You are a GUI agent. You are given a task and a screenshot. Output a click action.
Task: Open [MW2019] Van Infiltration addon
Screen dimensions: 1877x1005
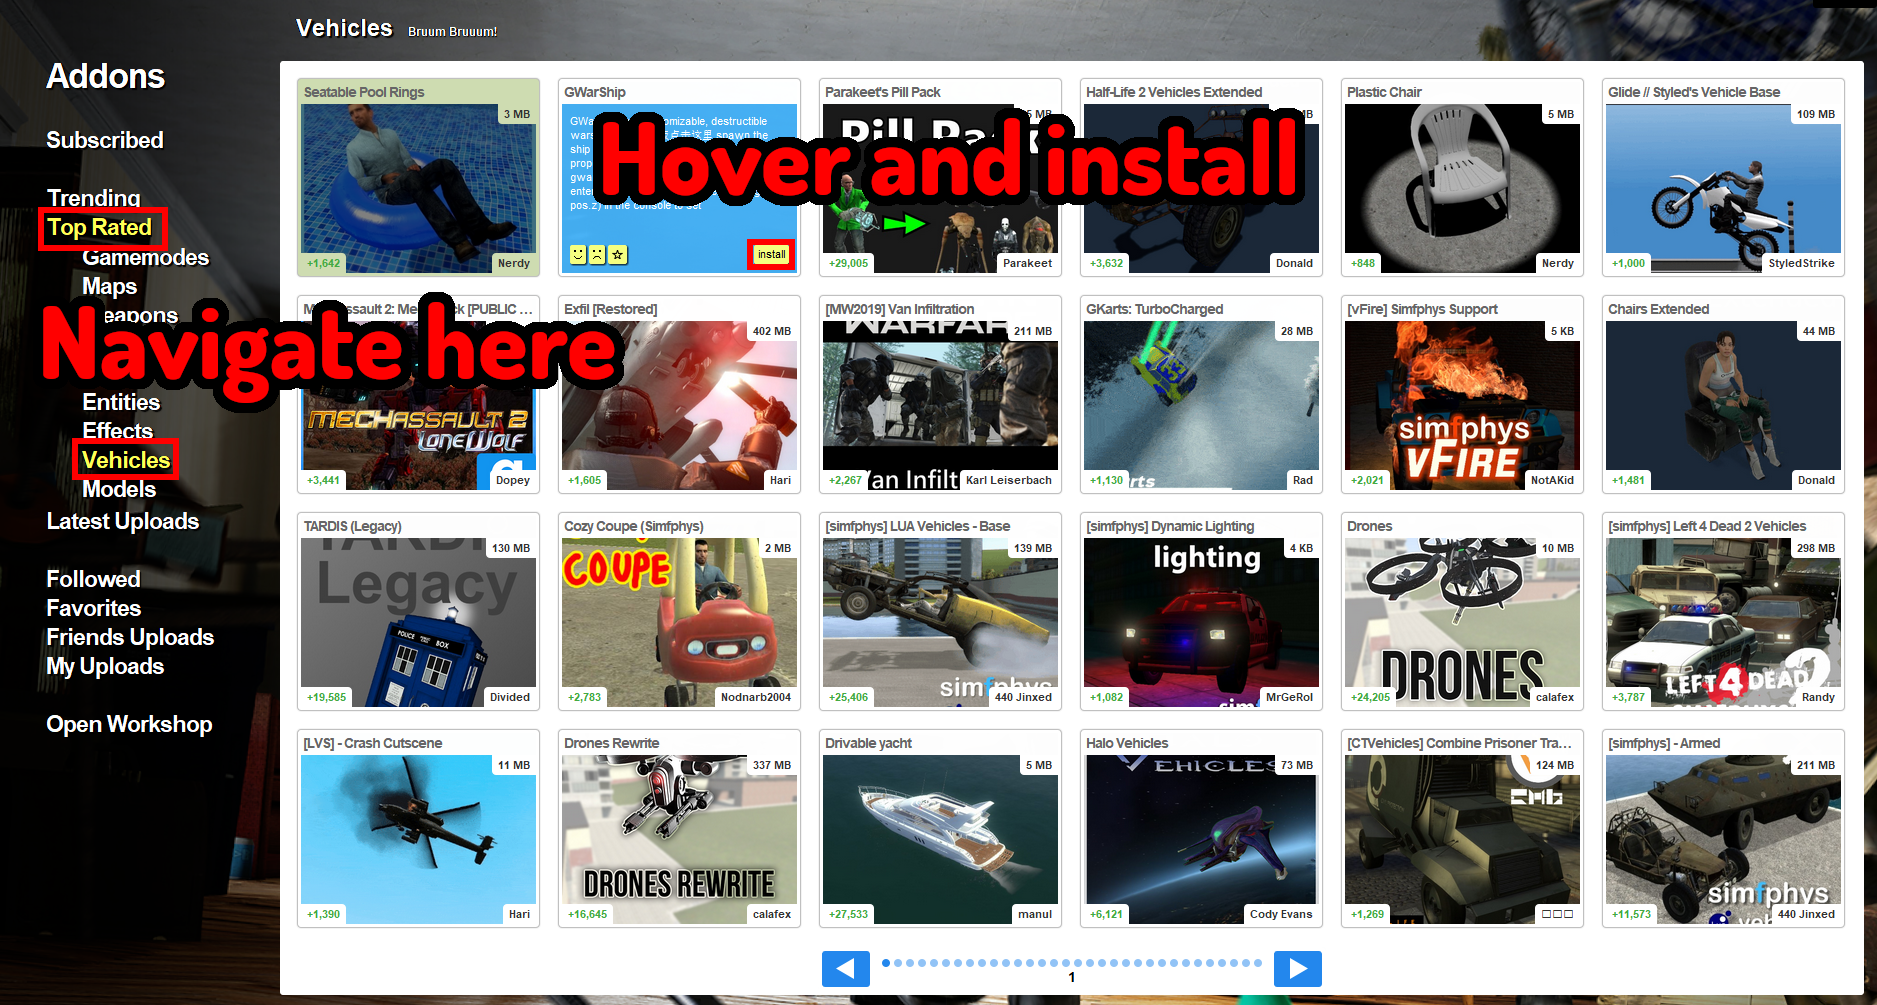tap(940, 394)
